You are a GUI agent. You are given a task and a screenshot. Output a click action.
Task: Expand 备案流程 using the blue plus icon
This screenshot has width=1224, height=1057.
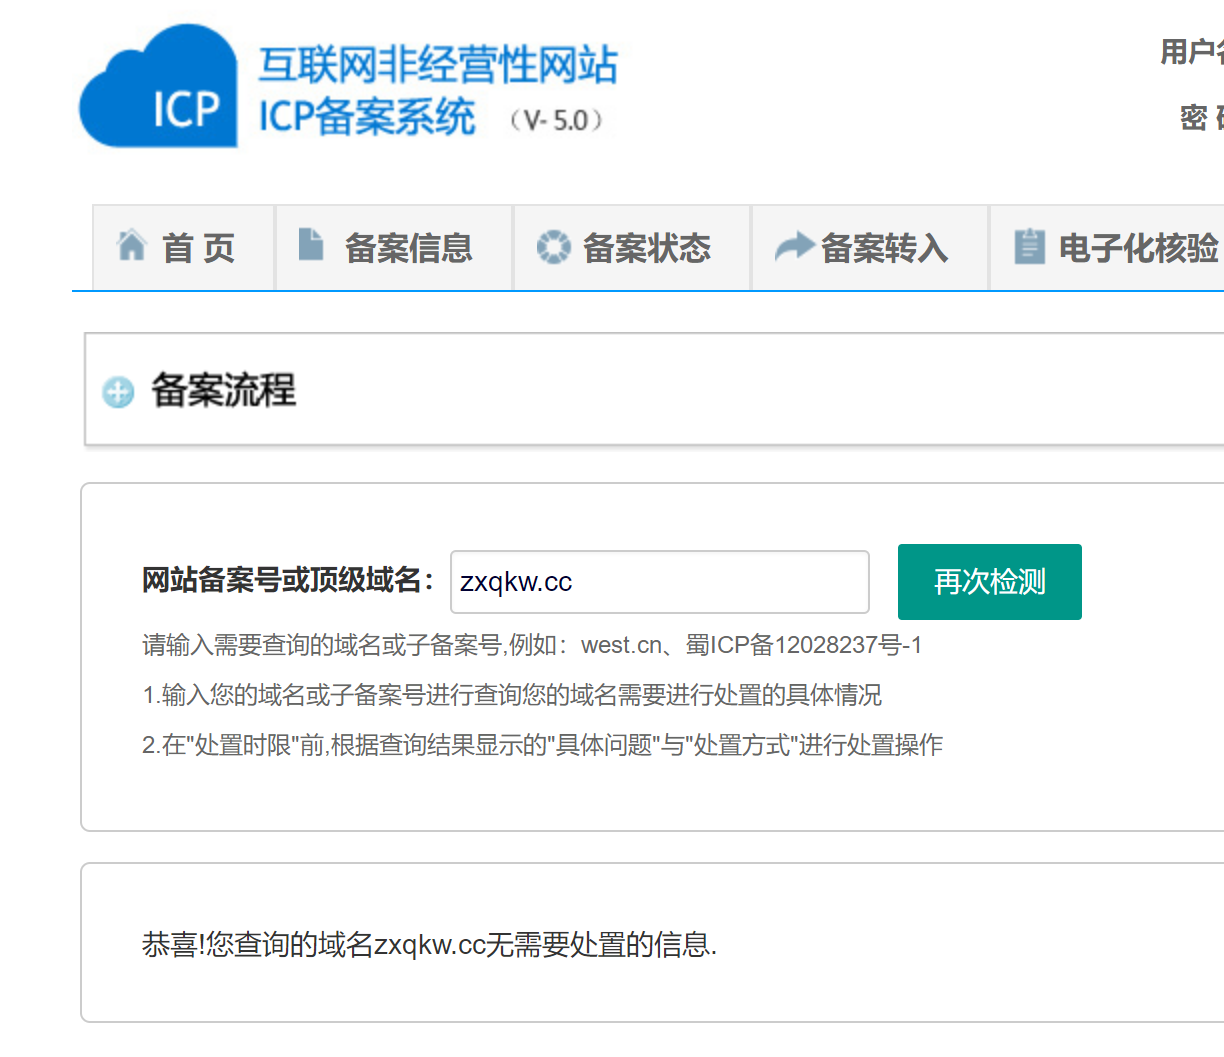118,392
